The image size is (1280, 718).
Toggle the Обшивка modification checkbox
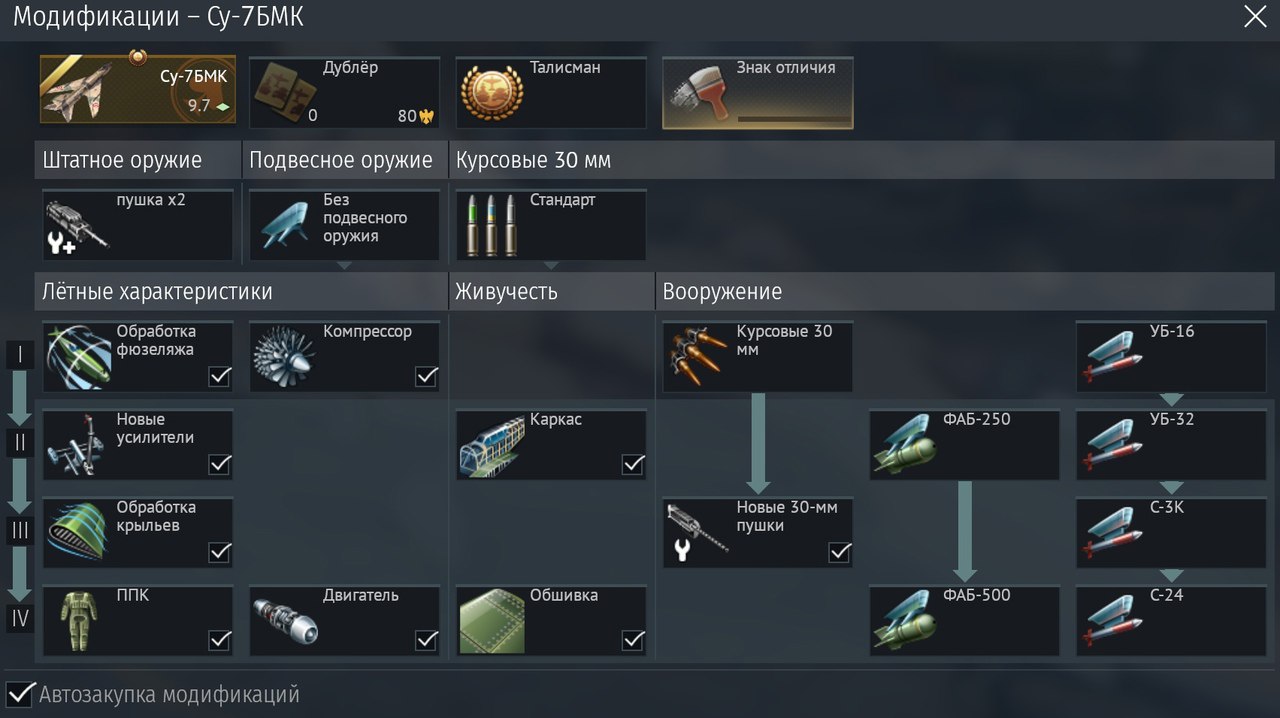coord(633,640)
